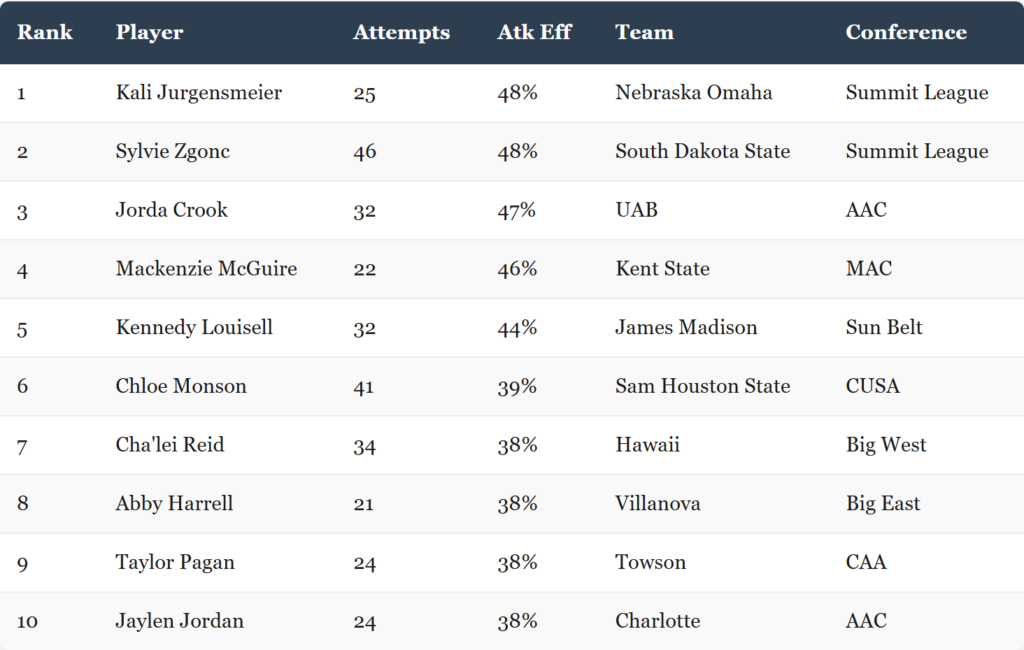Select the Nebraska Omaha team cell
The height and width of the screenshot is (650, 1024).
tap(694, 92)
